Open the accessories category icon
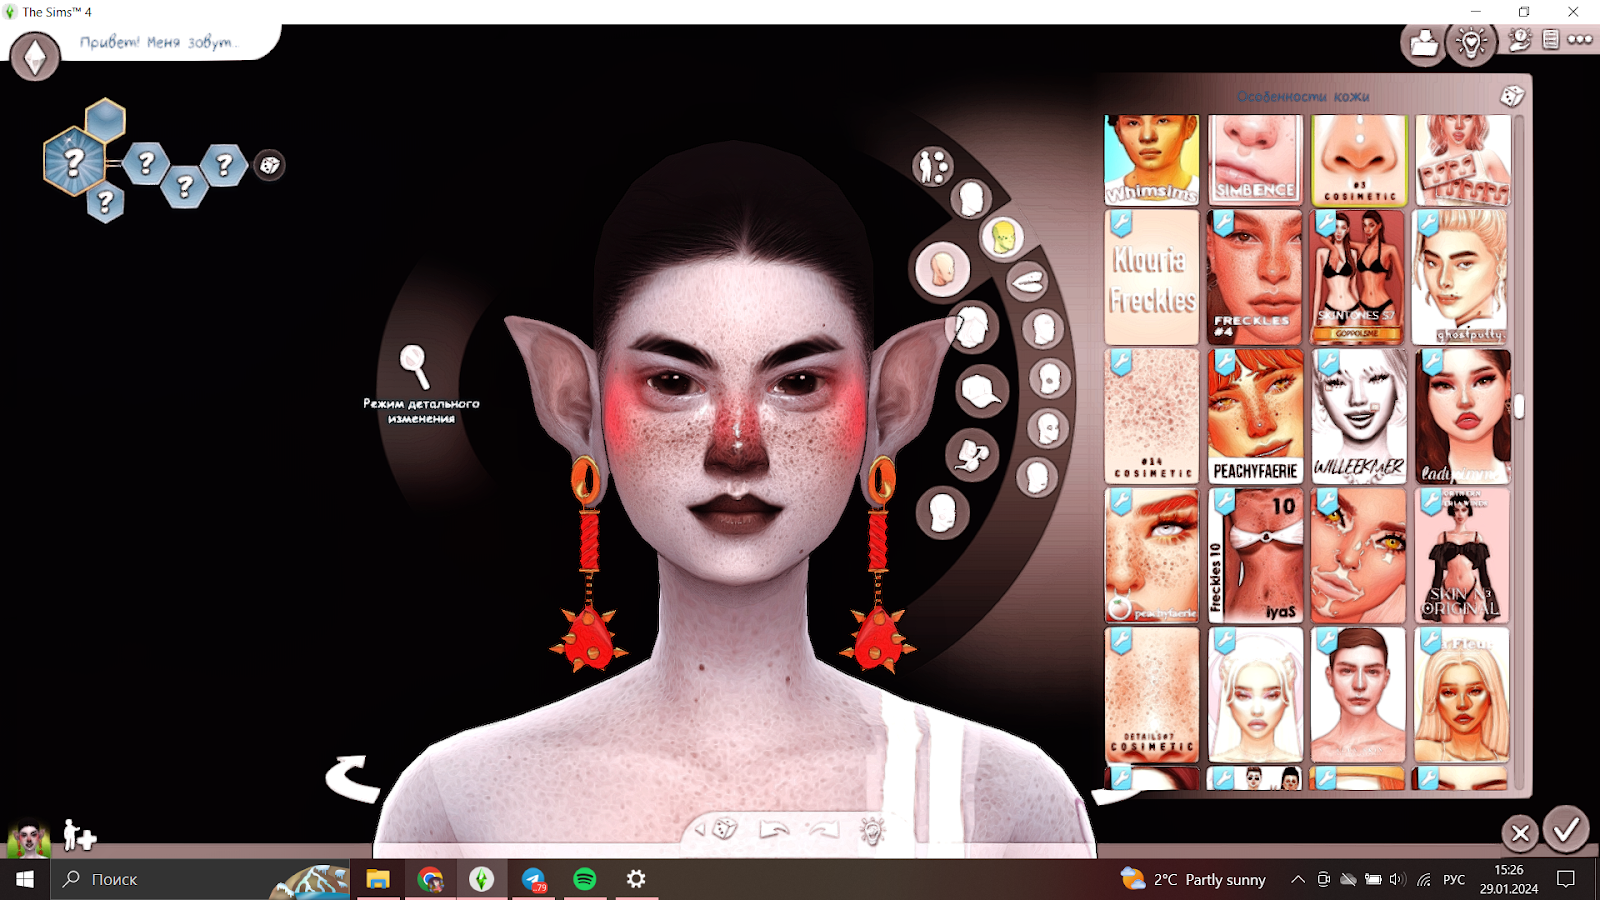 tap(972, 456)
